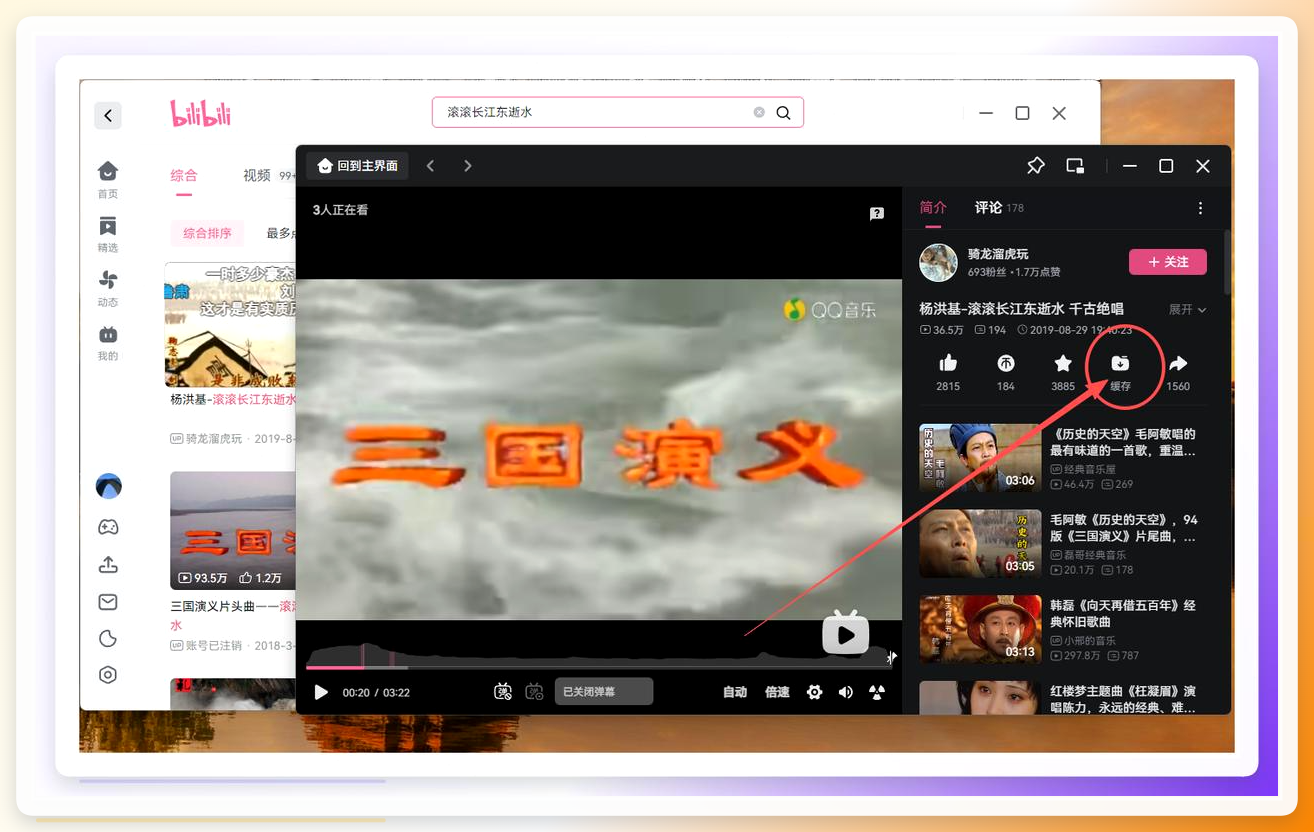Image resolution: width=1314 pixels, height=832 pixels.
Task: Click the upload icon in sidebar
Action: tap(108, 565)
